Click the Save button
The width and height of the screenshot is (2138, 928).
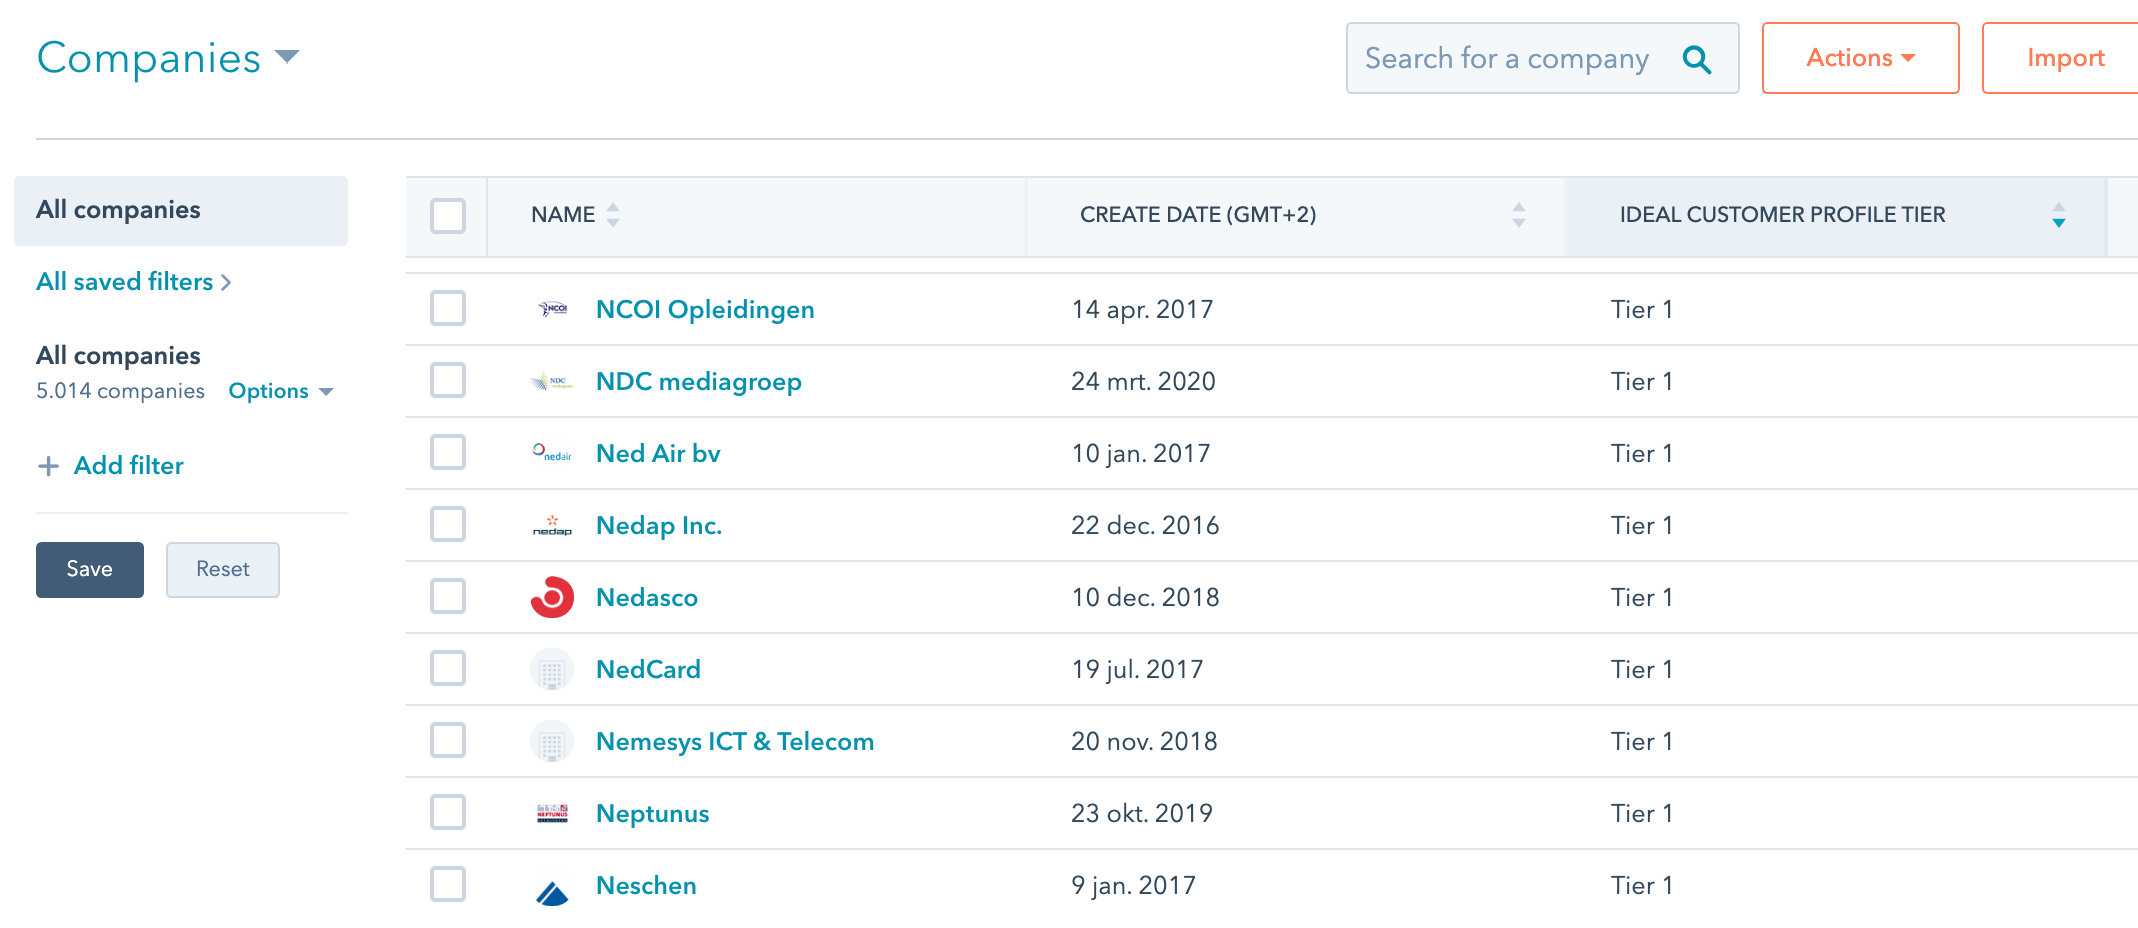click(90, 570)
